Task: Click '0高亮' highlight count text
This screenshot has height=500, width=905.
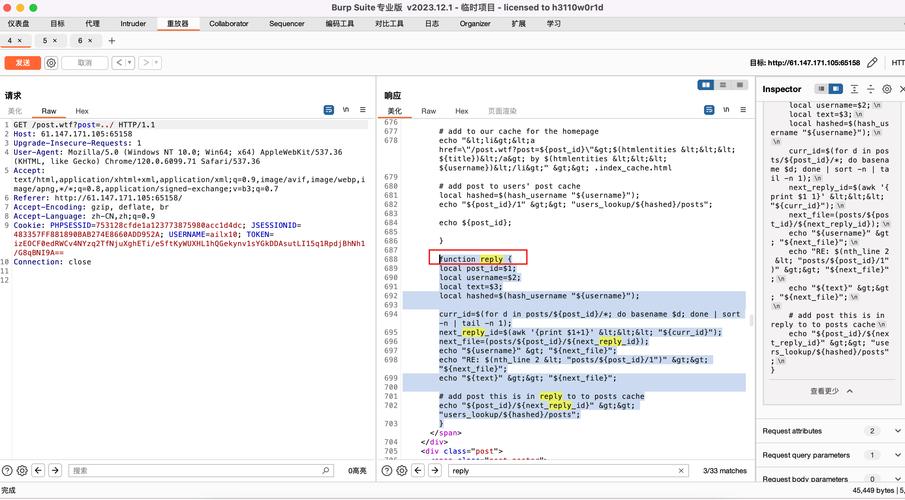Action: click(357, 471)
